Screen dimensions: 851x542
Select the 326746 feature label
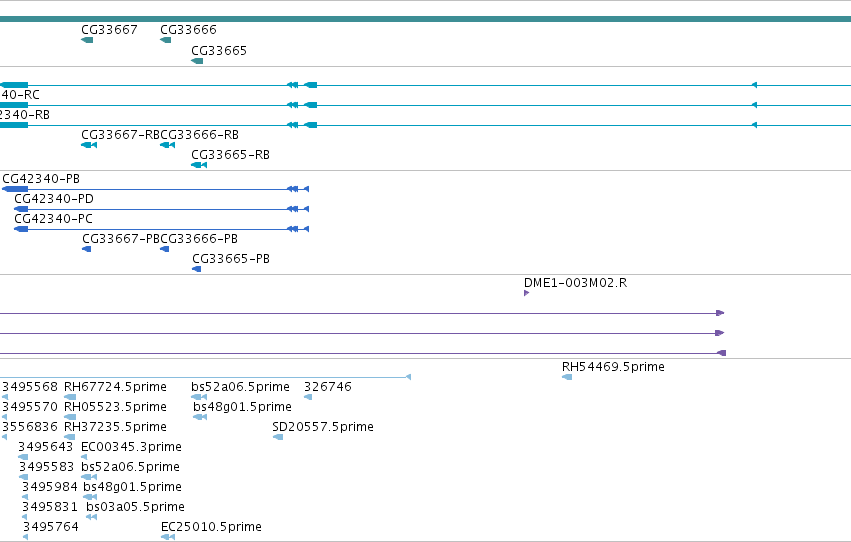tap(328, 387)
